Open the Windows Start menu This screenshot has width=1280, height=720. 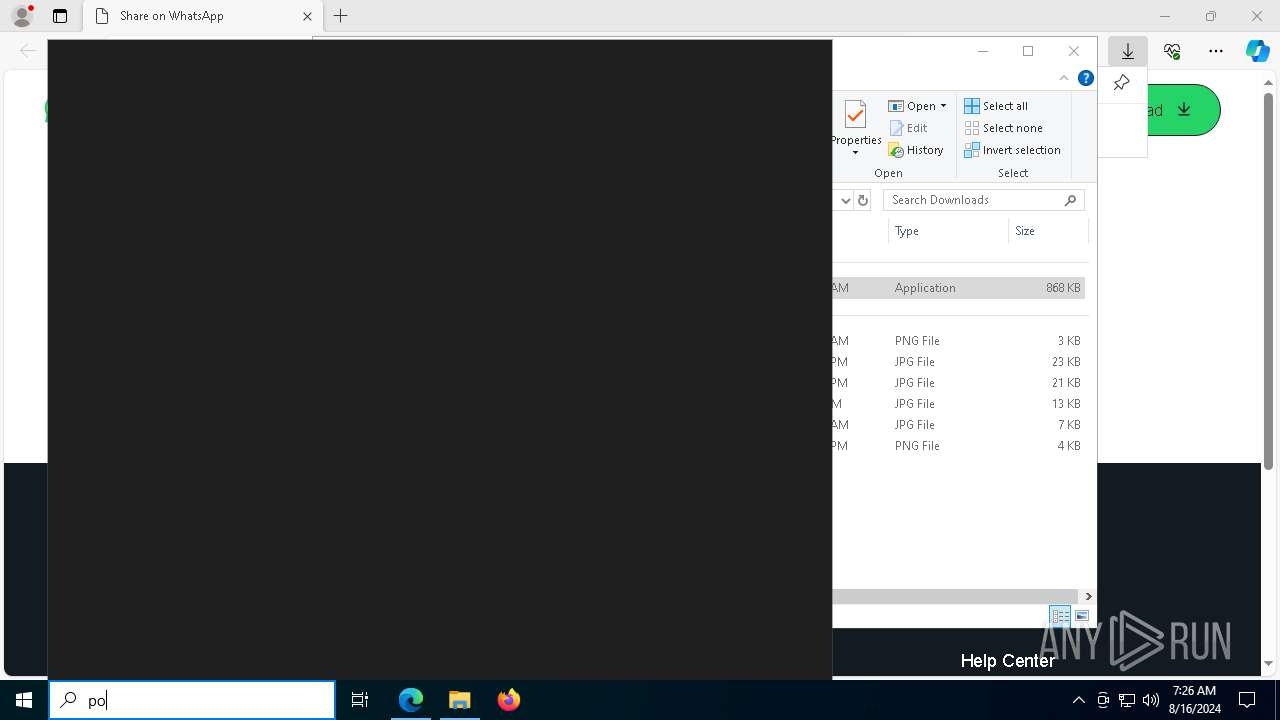(x=24, y=700)
